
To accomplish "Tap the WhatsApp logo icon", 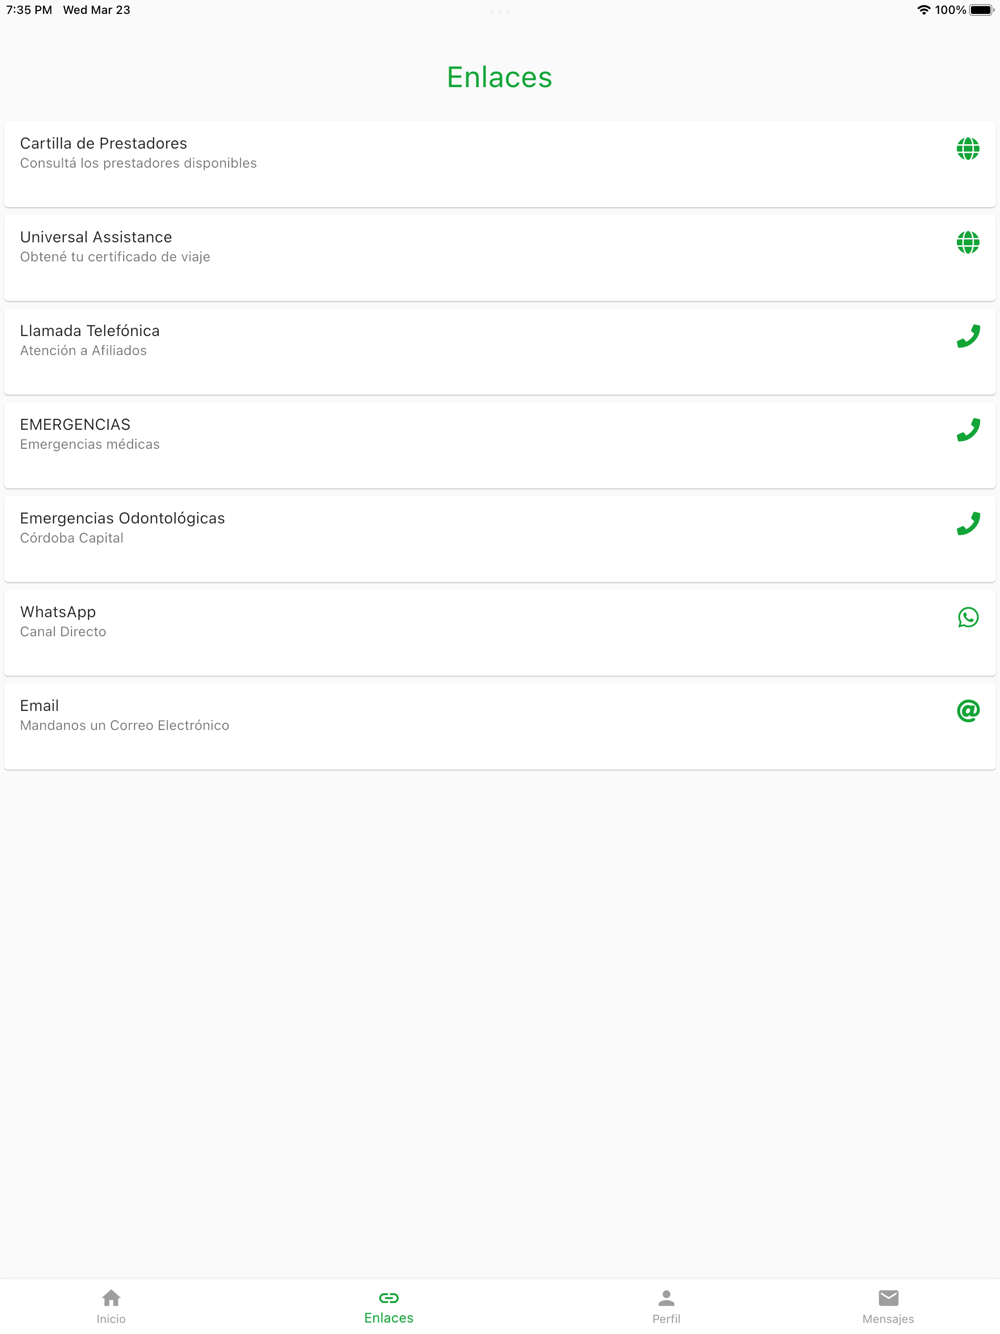I will point(967,618).
